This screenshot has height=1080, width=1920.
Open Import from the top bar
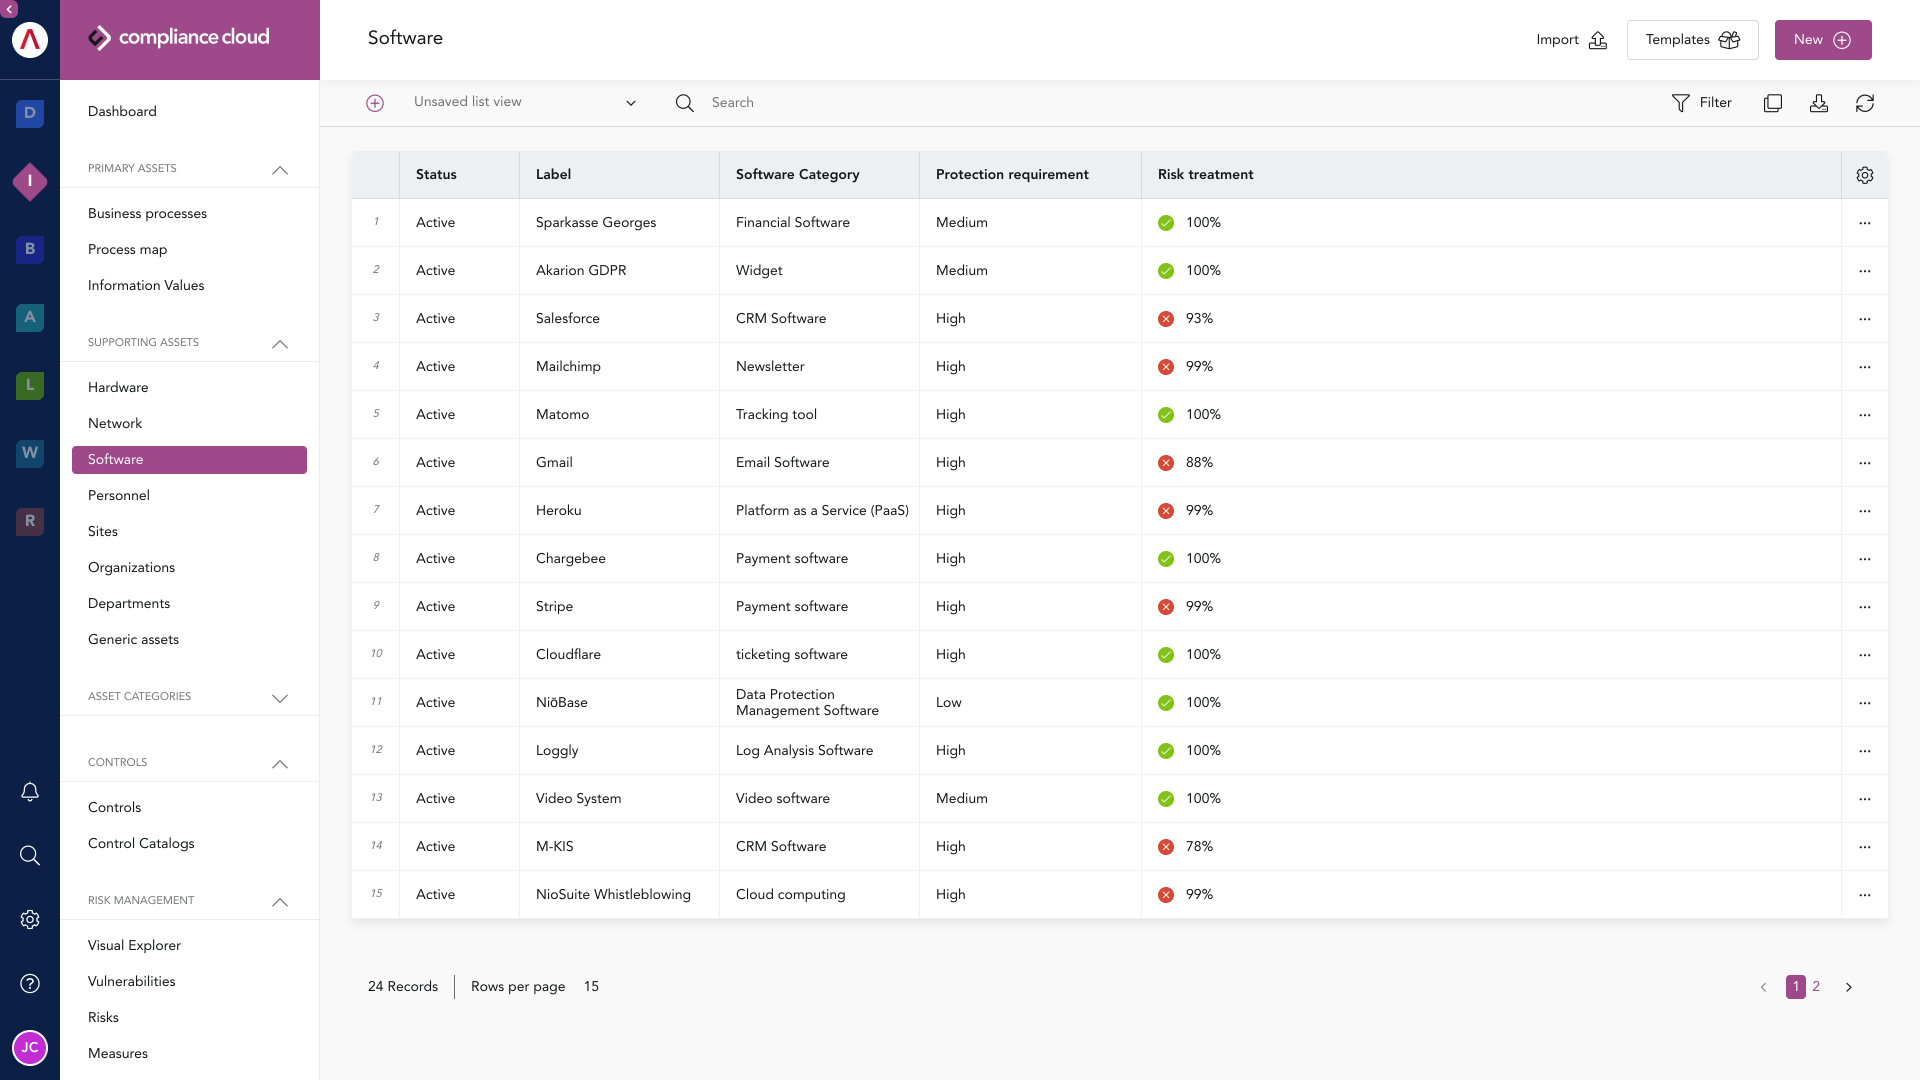click(1571, 40)
